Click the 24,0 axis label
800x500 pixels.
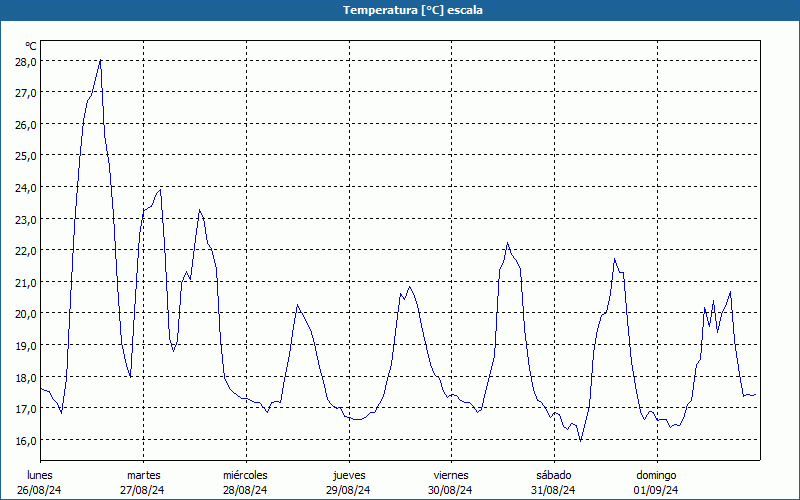[x=26, y=188]
